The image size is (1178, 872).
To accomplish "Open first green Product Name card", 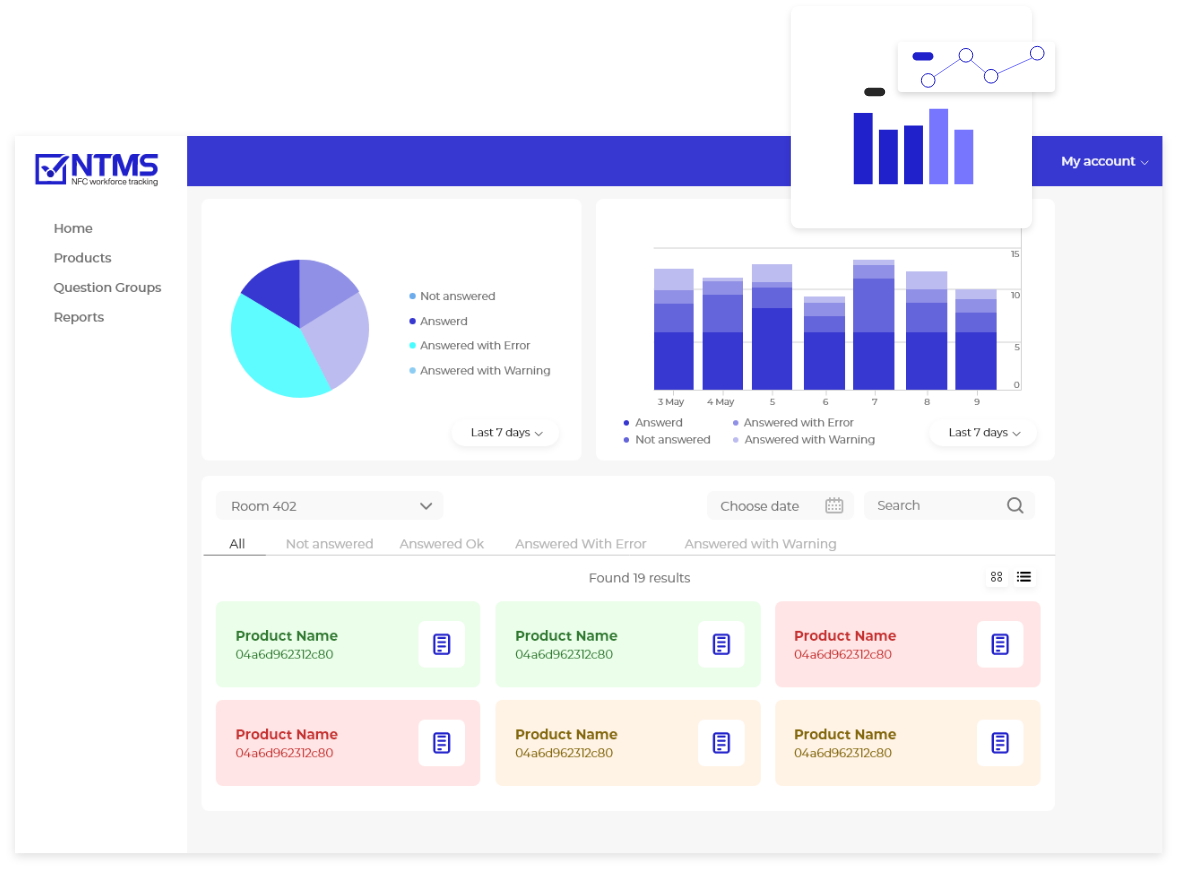I will (x=348, y=644).
